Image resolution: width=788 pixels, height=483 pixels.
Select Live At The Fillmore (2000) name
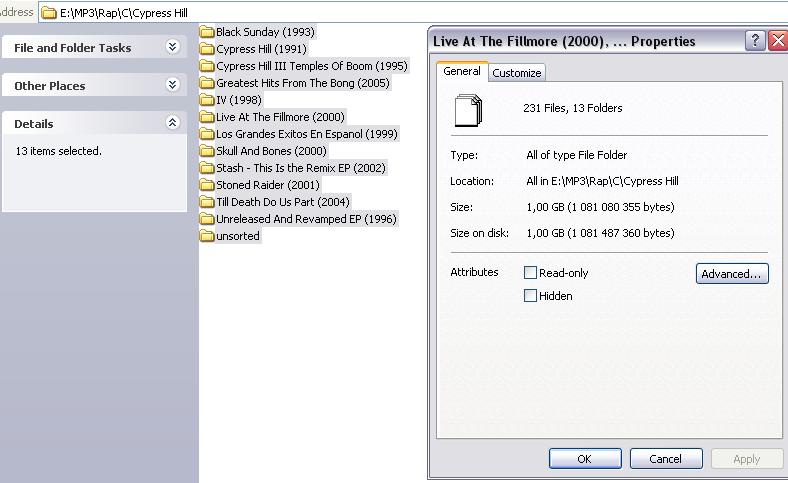point(280,117)
